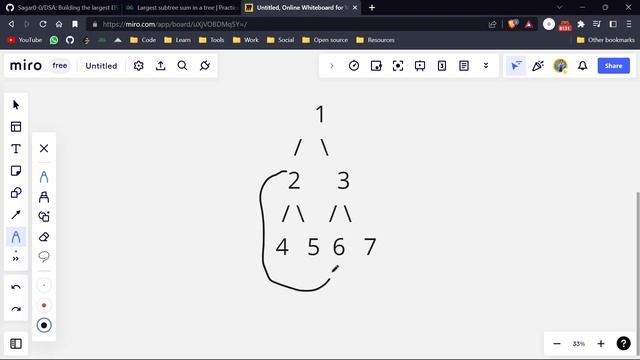640x360 pixels.
Task: Select the cursor selection tool
Action: tap(16, 105)
